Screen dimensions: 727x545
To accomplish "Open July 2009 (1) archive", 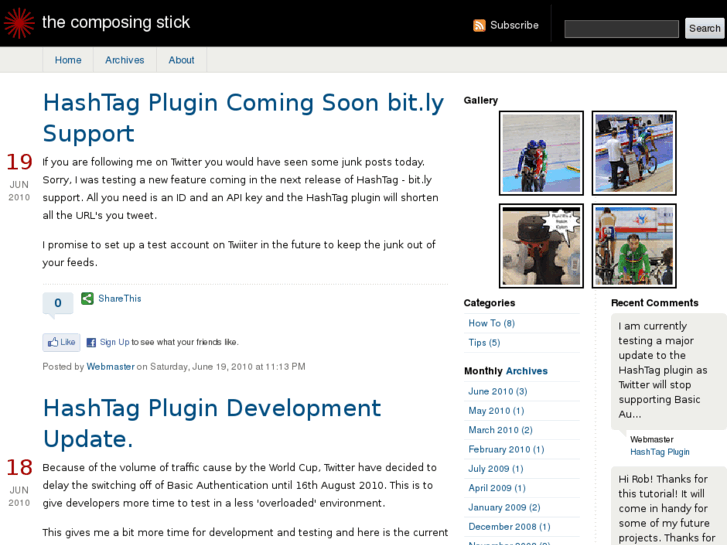I will click(496, 469).
